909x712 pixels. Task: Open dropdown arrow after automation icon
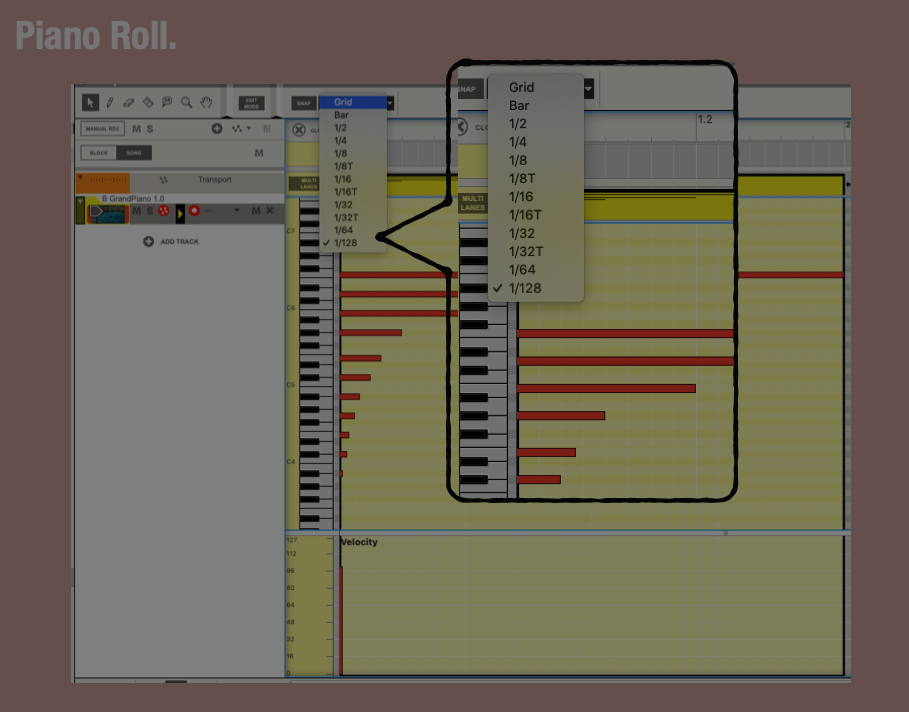tap(249, 128)
